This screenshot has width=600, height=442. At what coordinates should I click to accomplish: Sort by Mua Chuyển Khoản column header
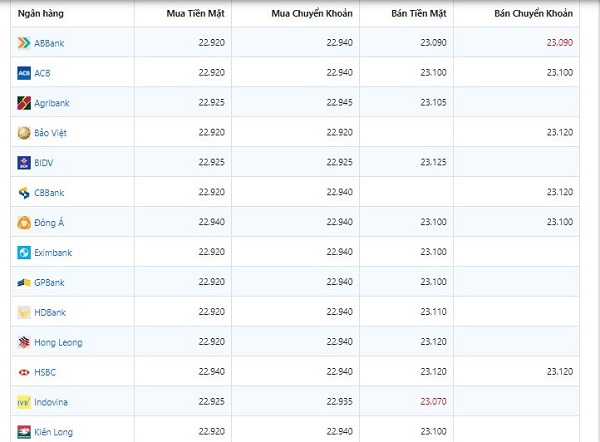click(312, 14)
